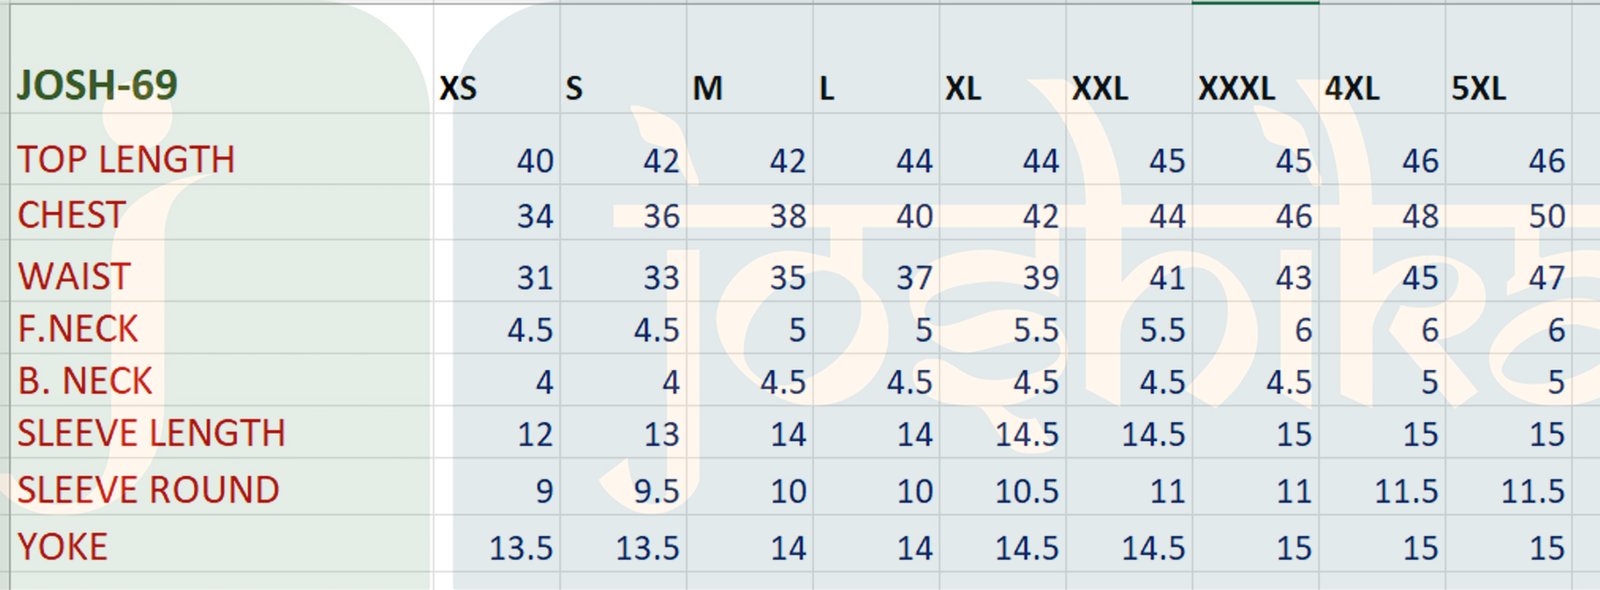Click the YOKE row label cell
Viewport: 1600px width, 590px height.
click(62, 547)
